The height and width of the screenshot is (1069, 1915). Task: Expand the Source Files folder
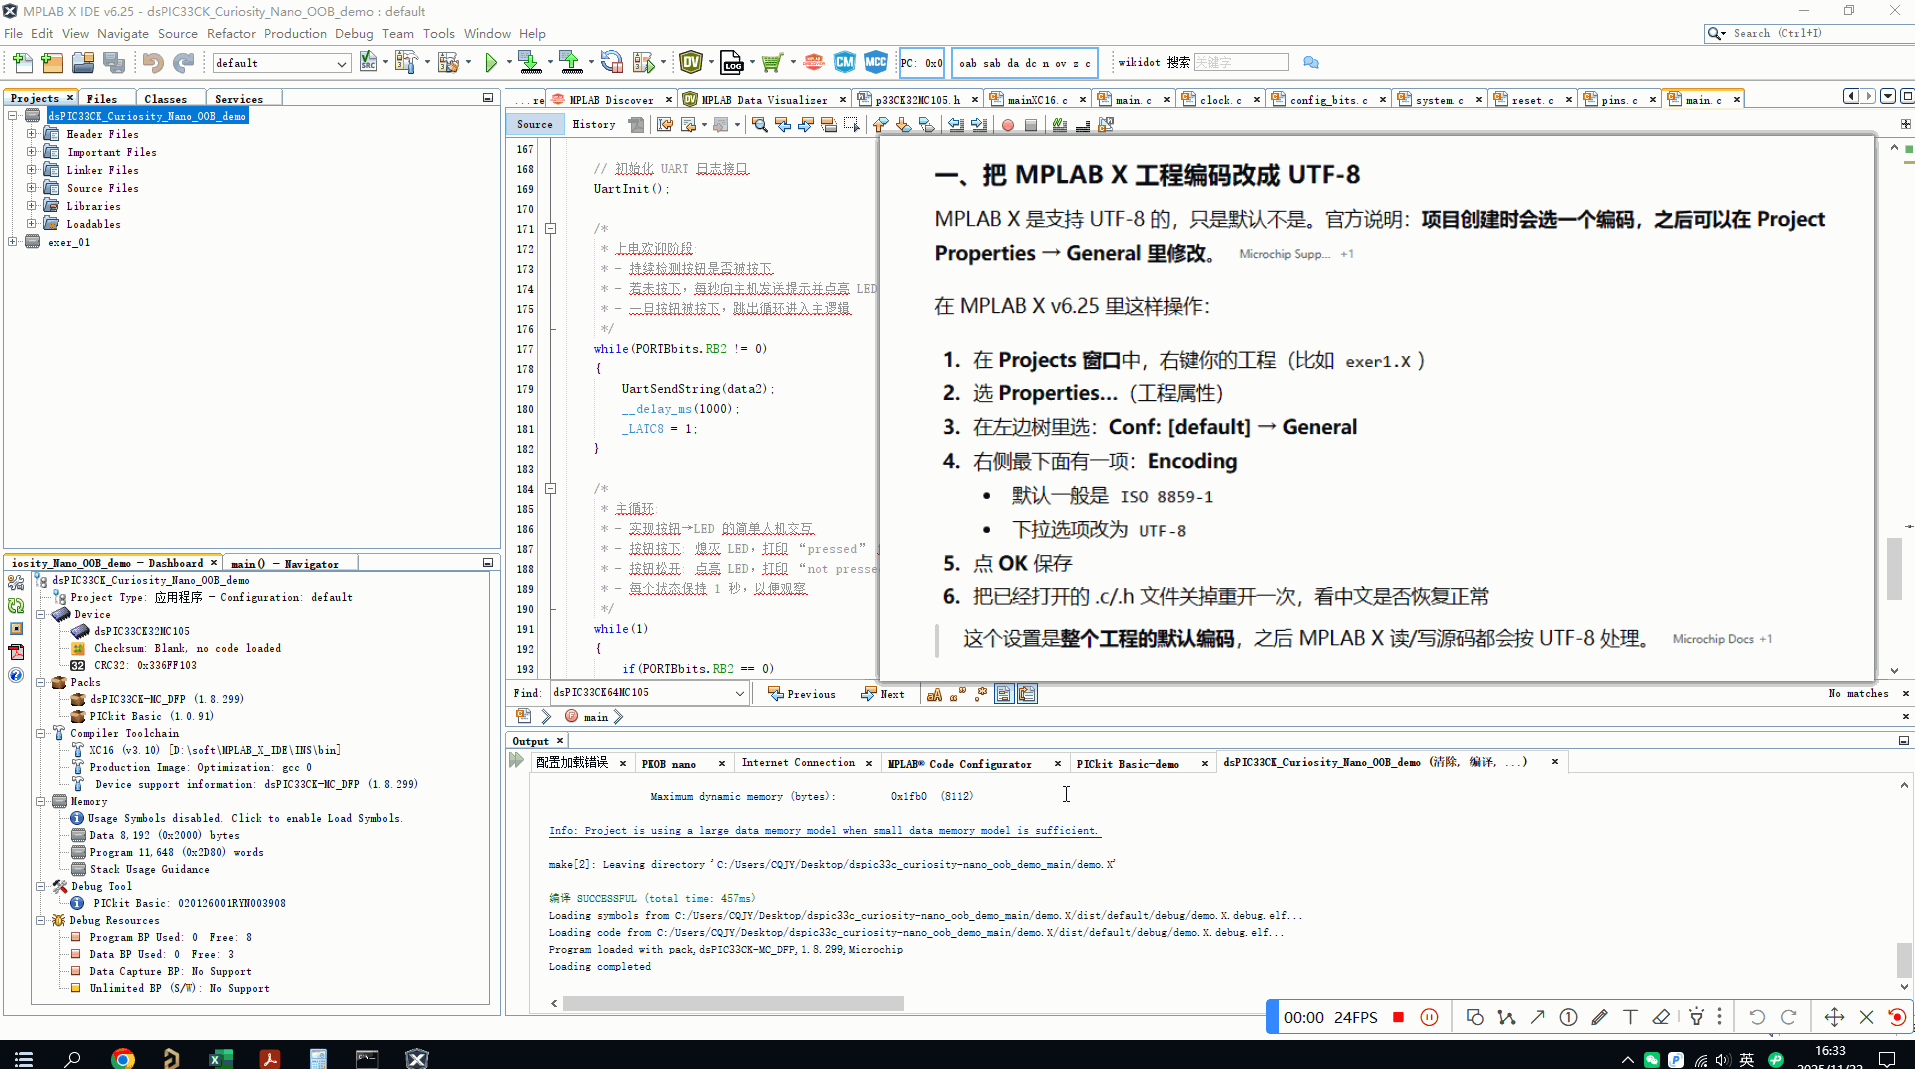[x=31, y=188]
